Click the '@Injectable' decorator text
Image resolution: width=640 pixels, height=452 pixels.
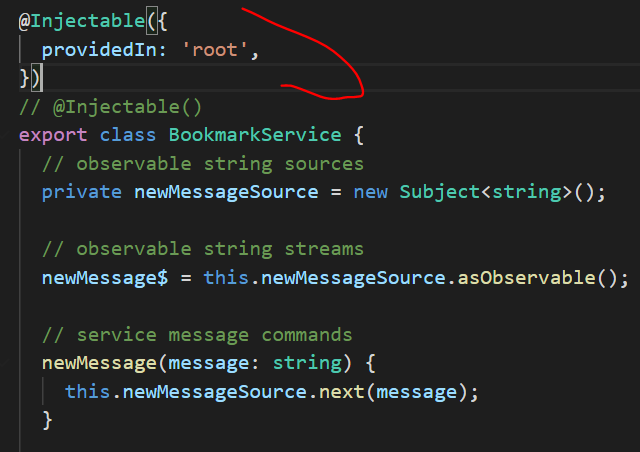pos(82,21)
